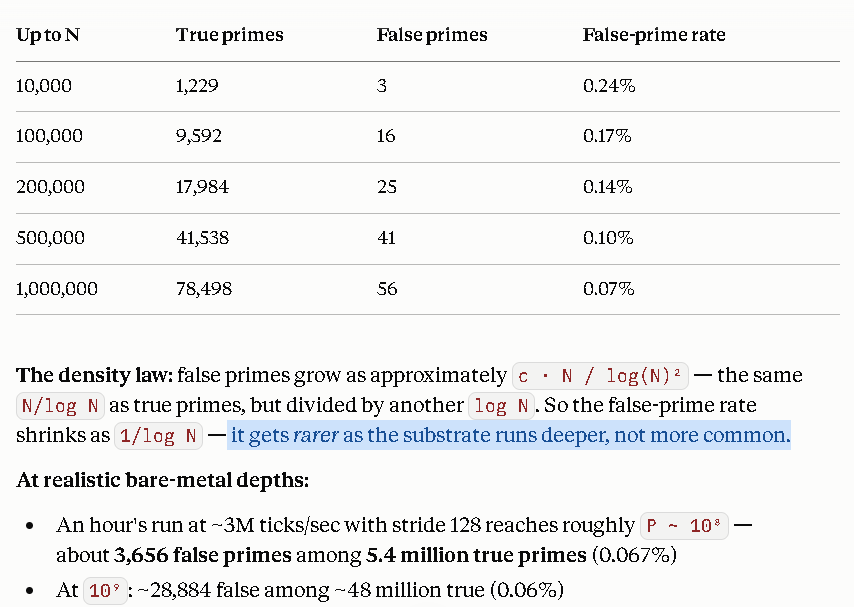Click the '5.4 million true primes' text
Screen dimensions: 854x607
[476, 555]
